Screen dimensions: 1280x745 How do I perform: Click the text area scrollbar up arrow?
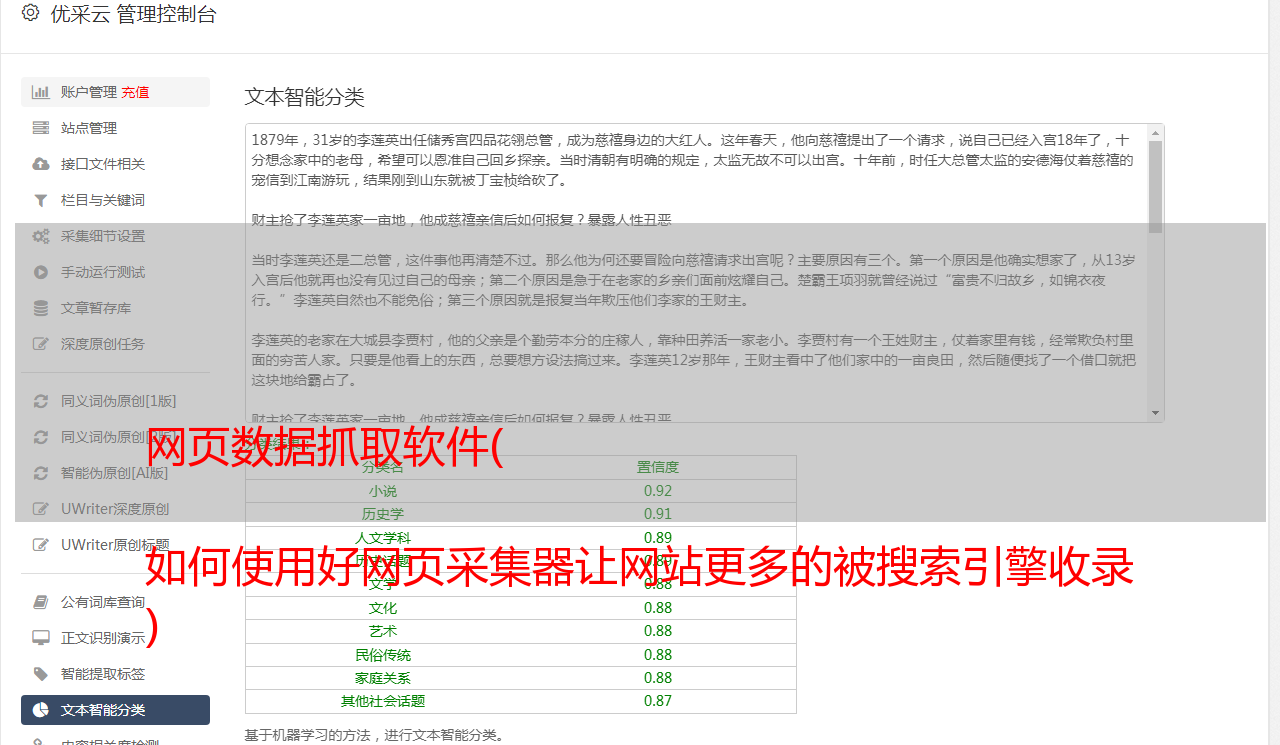[1156, 132]
